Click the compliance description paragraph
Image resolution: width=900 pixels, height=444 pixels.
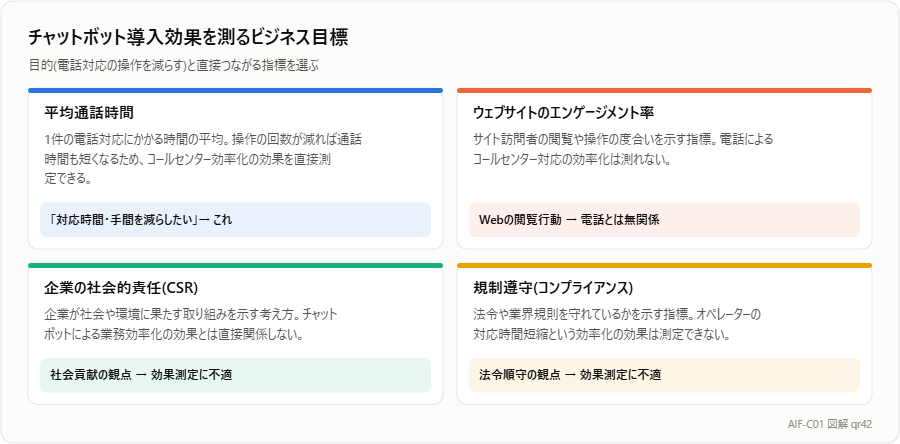(617, 325)
